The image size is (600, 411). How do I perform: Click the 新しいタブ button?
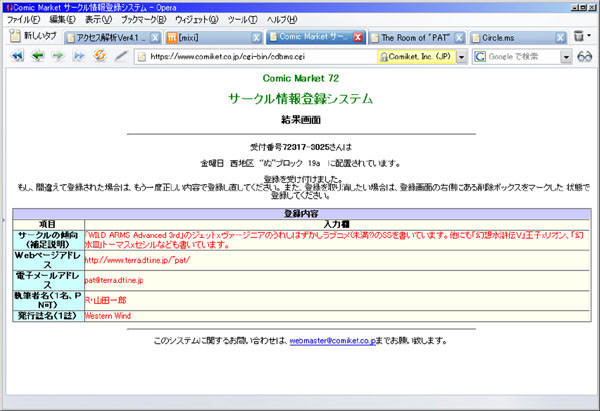coord(34,36)
